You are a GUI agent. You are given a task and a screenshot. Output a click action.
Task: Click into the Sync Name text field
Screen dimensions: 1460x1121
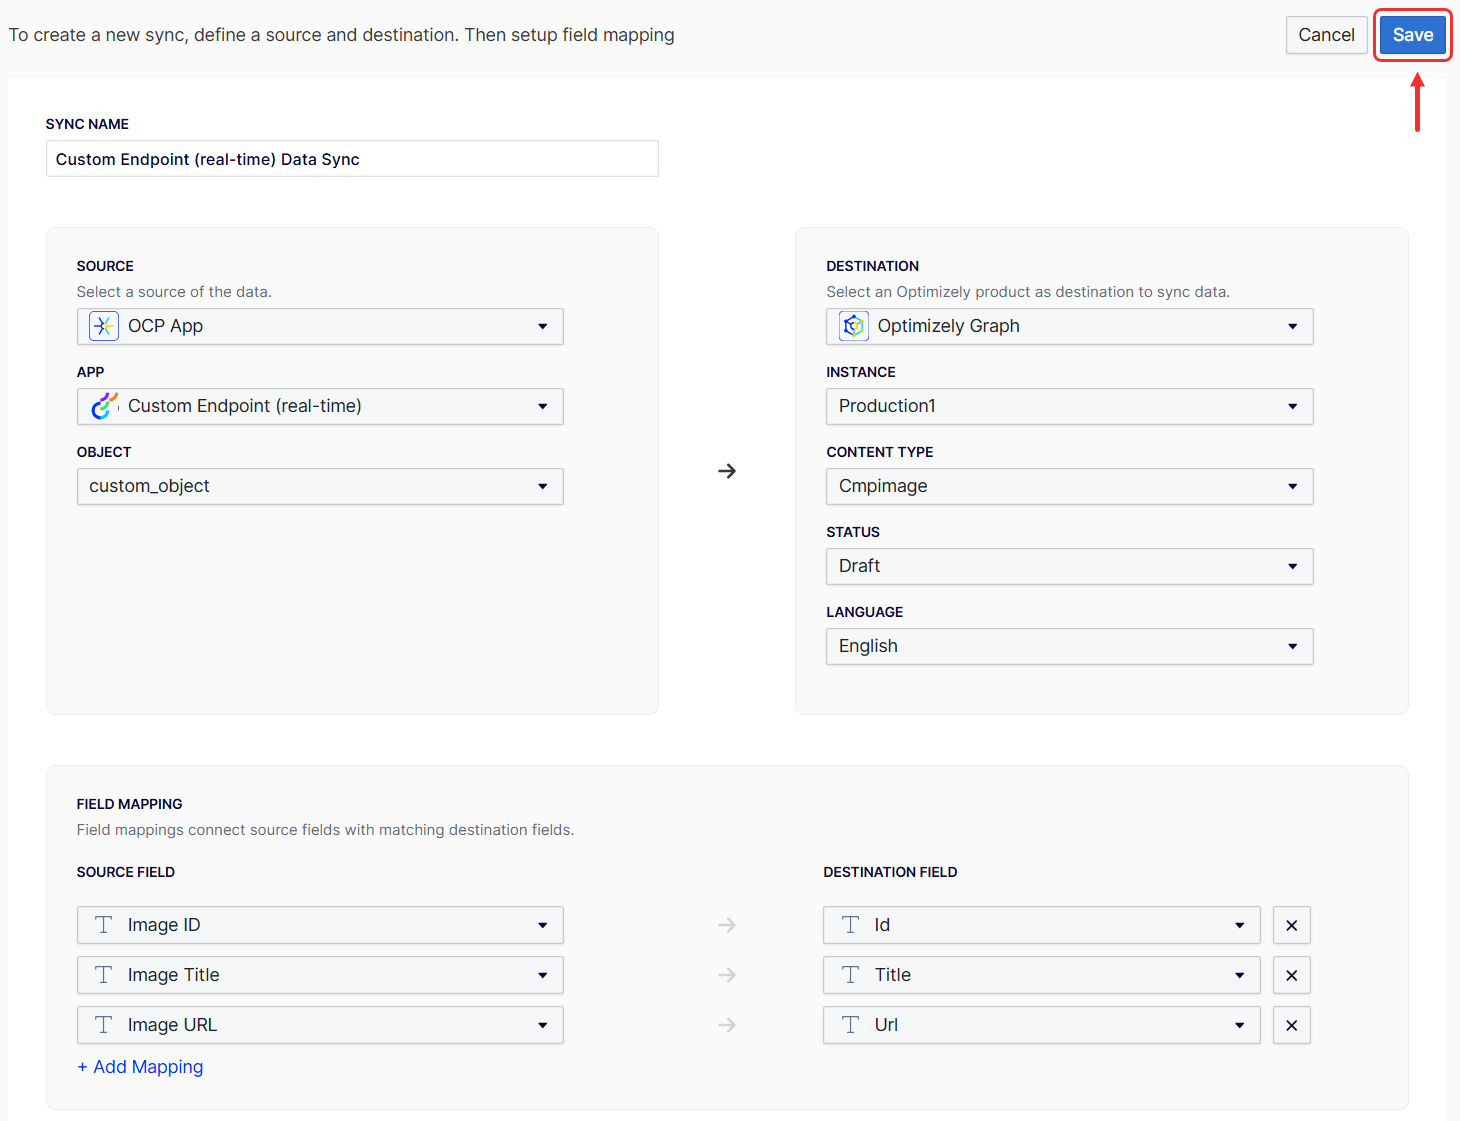(352, 159)
